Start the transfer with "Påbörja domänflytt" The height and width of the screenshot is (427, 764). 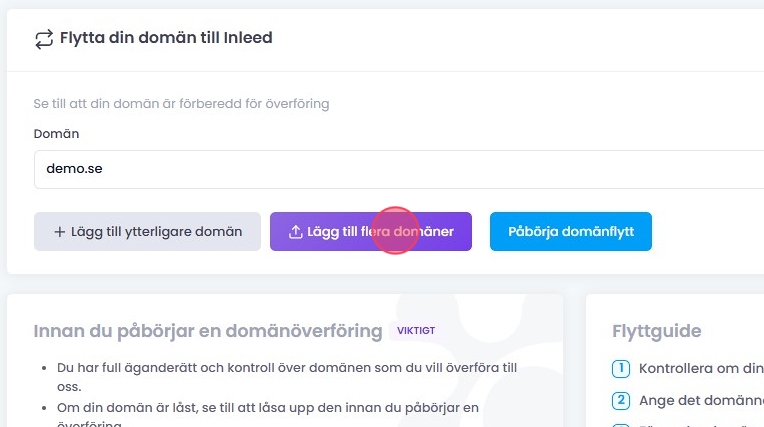tap(570, 231)
